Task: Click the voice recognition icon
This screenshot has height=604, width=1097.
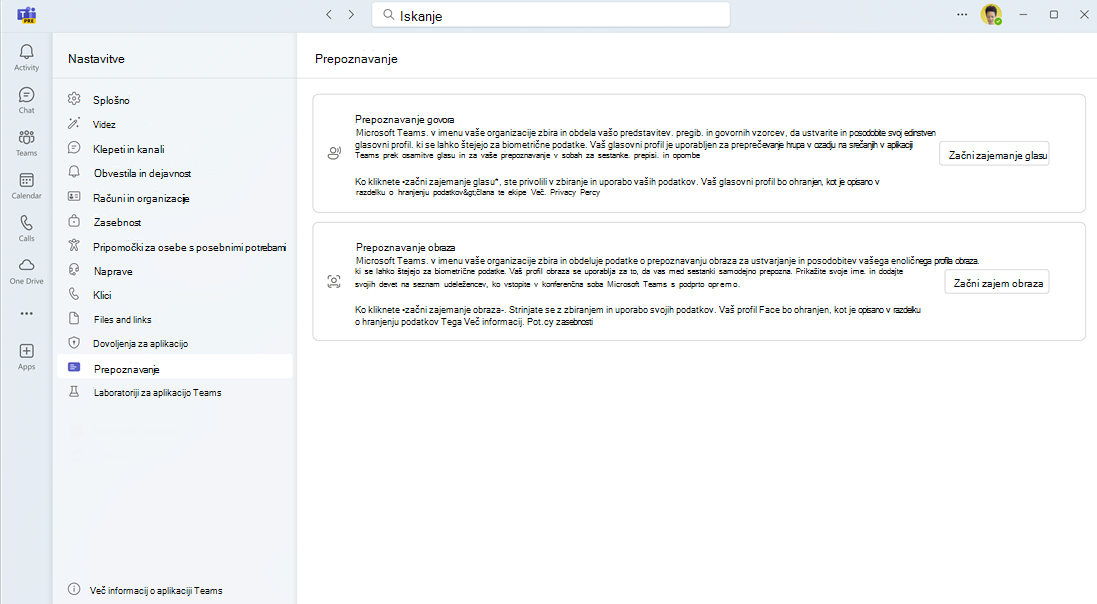Action: pos(334,153)
